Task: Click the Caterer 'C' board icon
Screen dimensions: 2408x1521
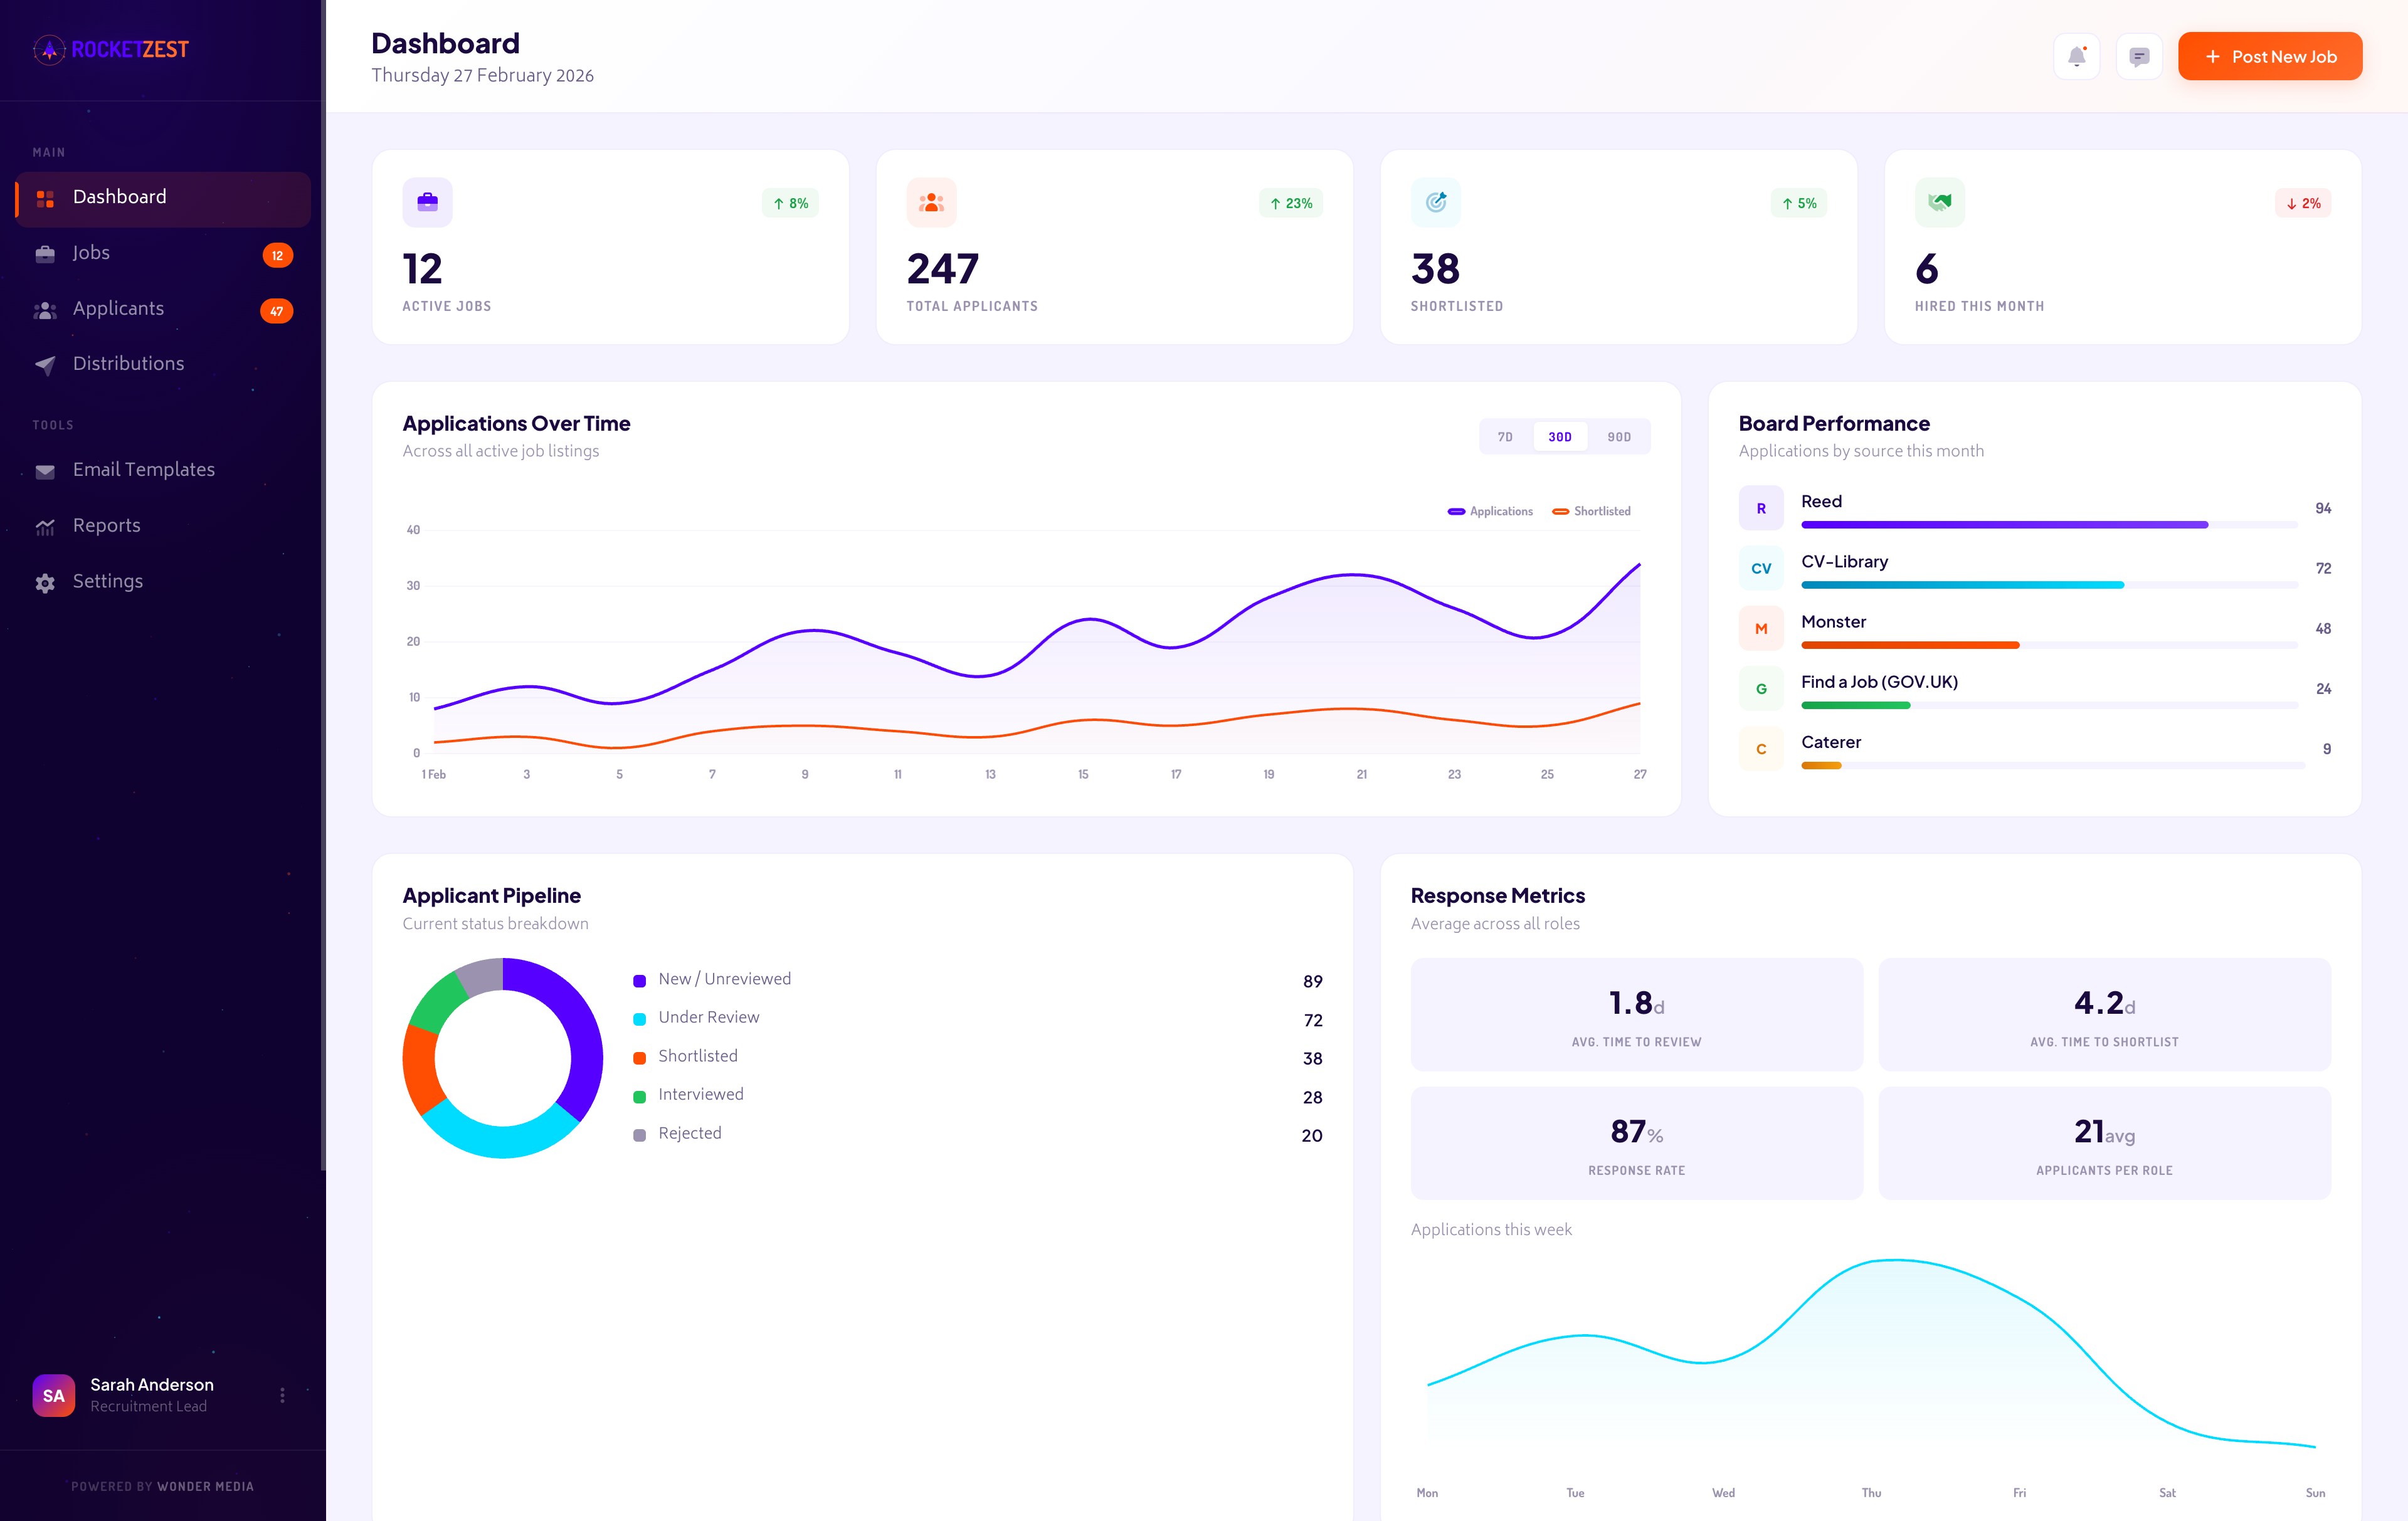Action: [x=1761, y=748]
